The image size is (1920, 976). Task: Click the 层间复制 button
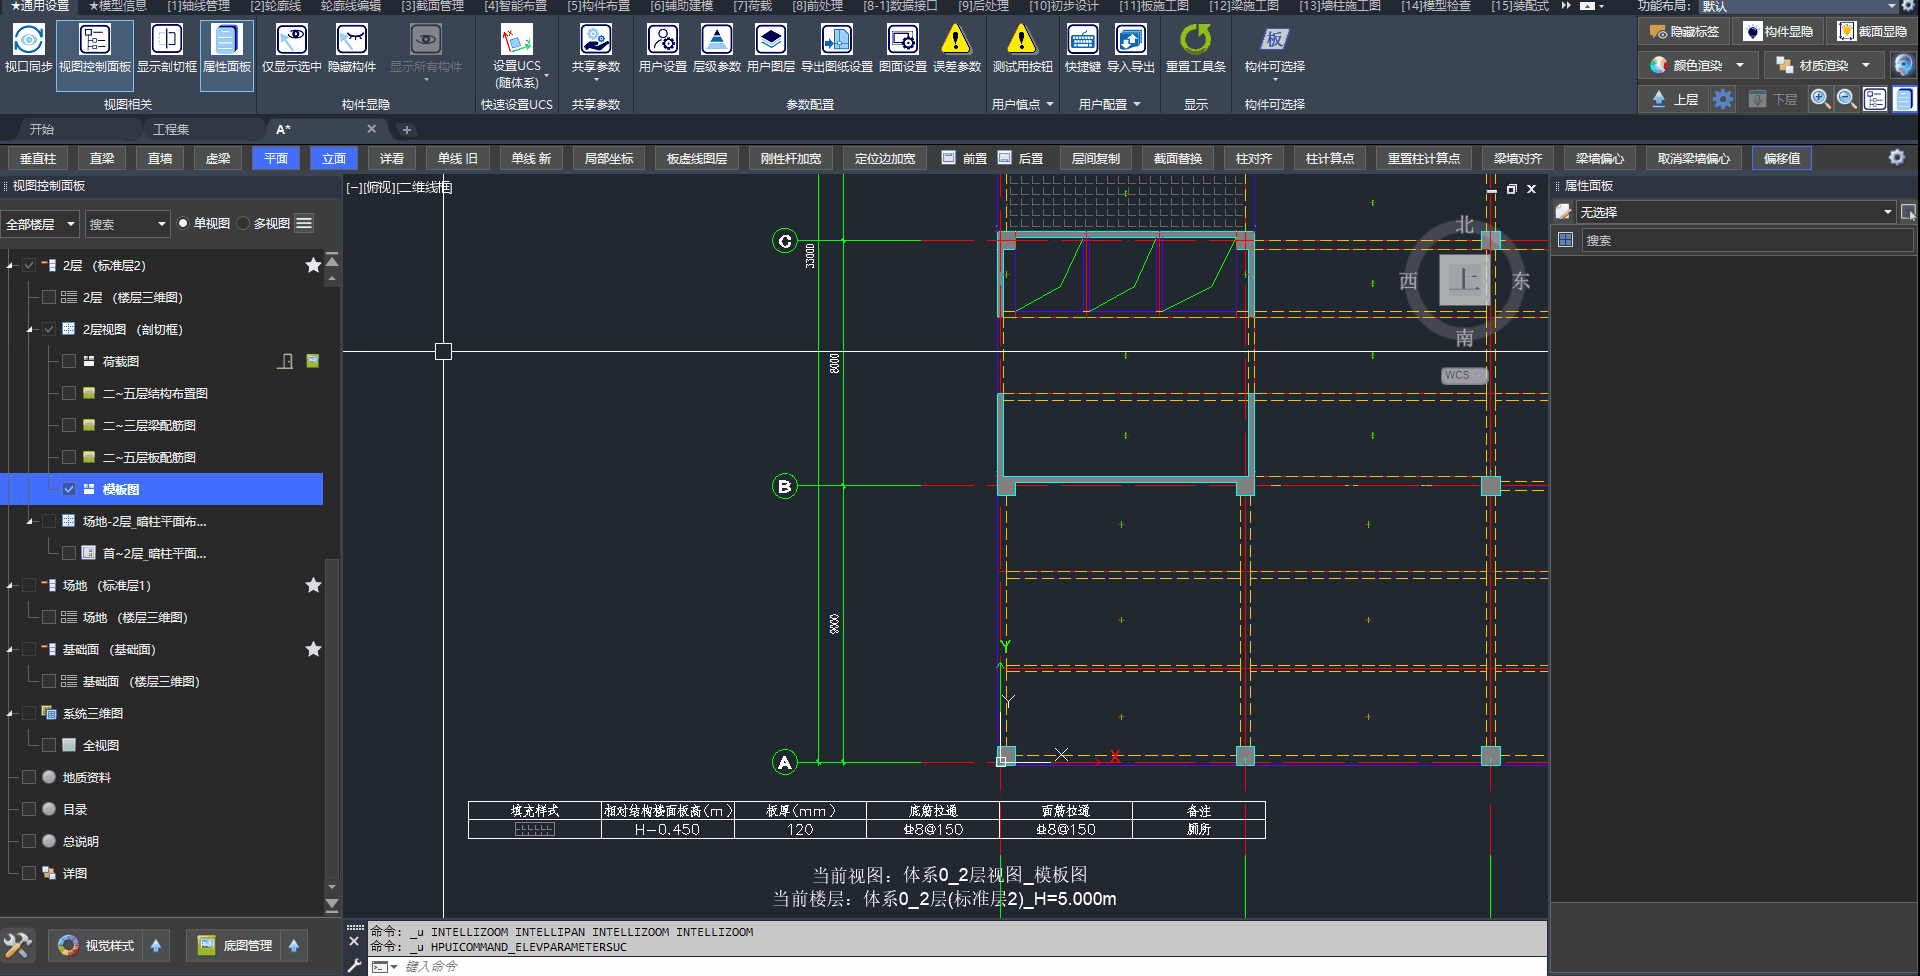pyautogui.click(x=1095, y=159)
